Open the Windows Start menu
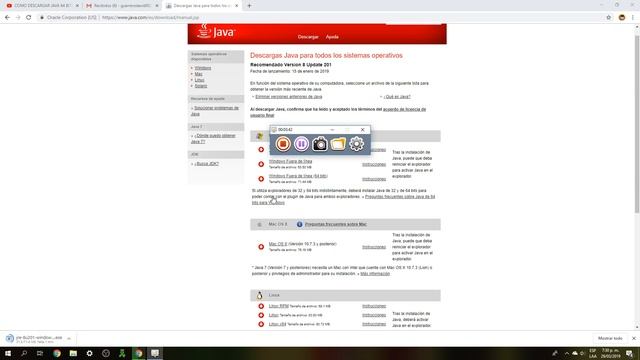 8,353
